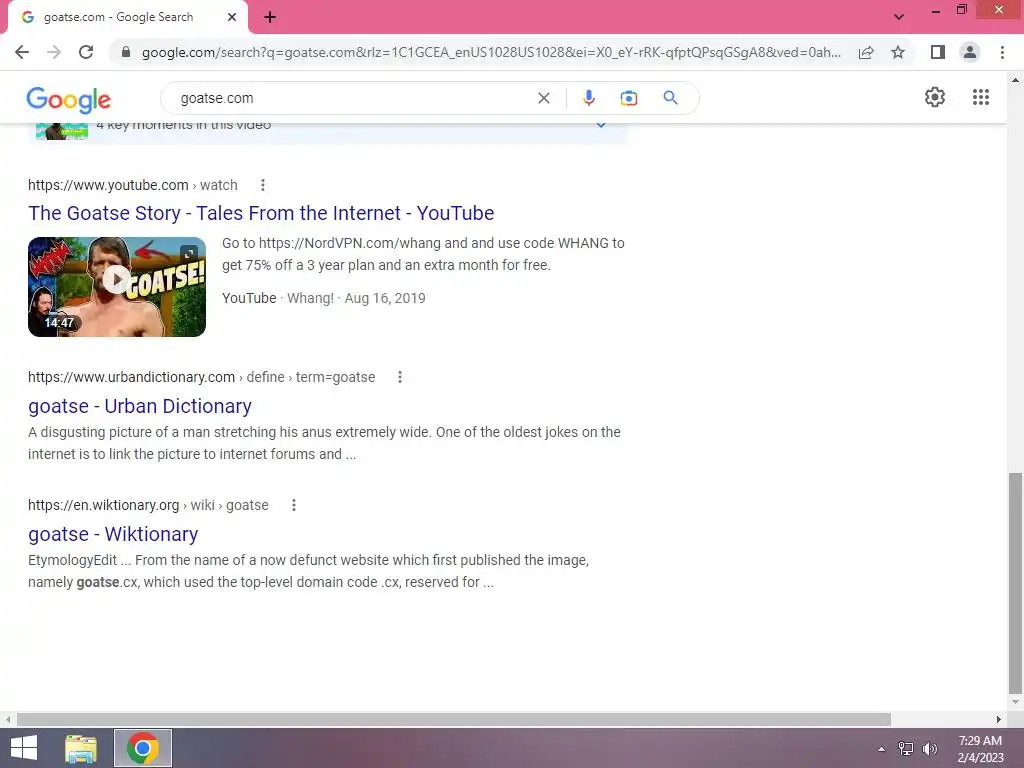Open the Google apps grid
Viewport: 1024px width, 768px height.
981,97
